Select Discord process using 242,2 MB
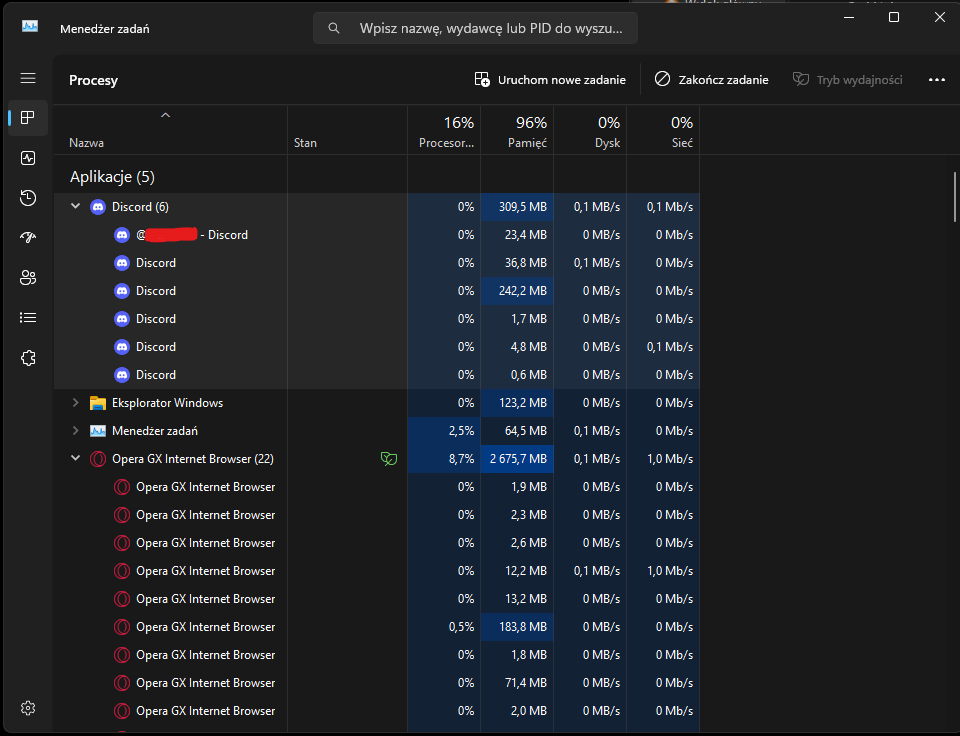Screen dimensions: 960x736 377,291
